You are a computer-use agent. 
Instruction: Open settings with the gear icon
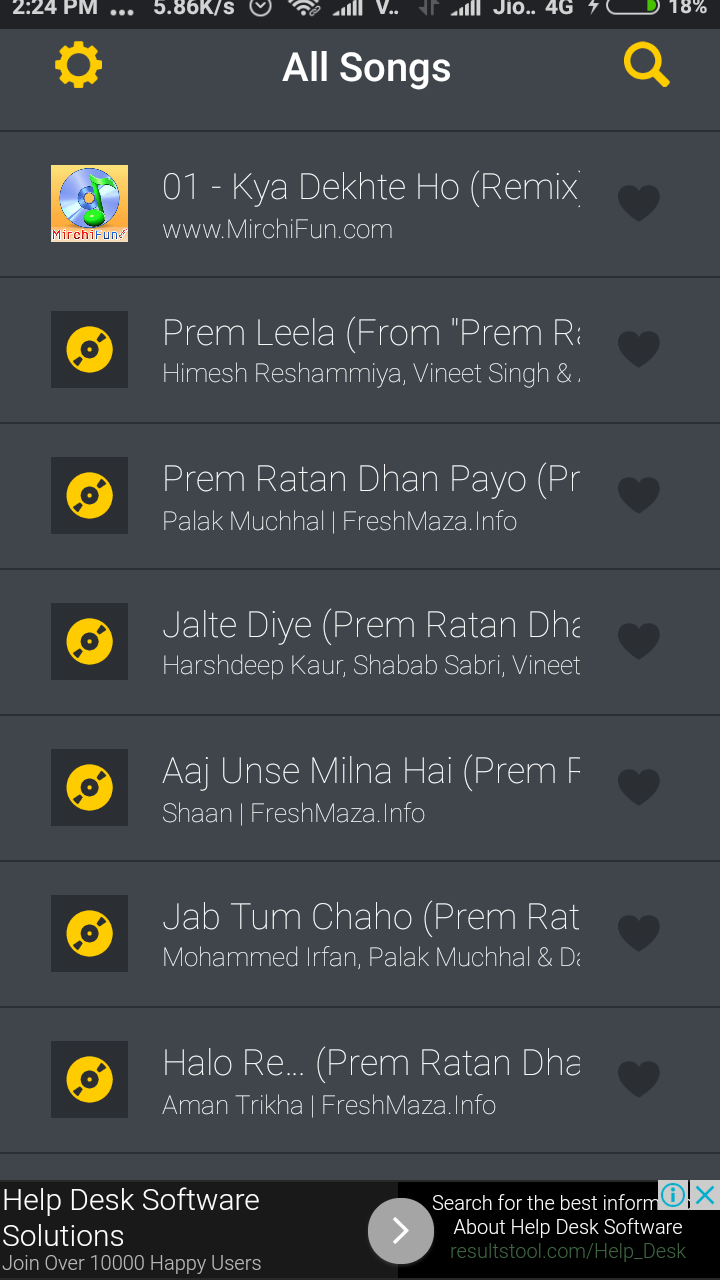pyautogui.click(x=78, y=66)
